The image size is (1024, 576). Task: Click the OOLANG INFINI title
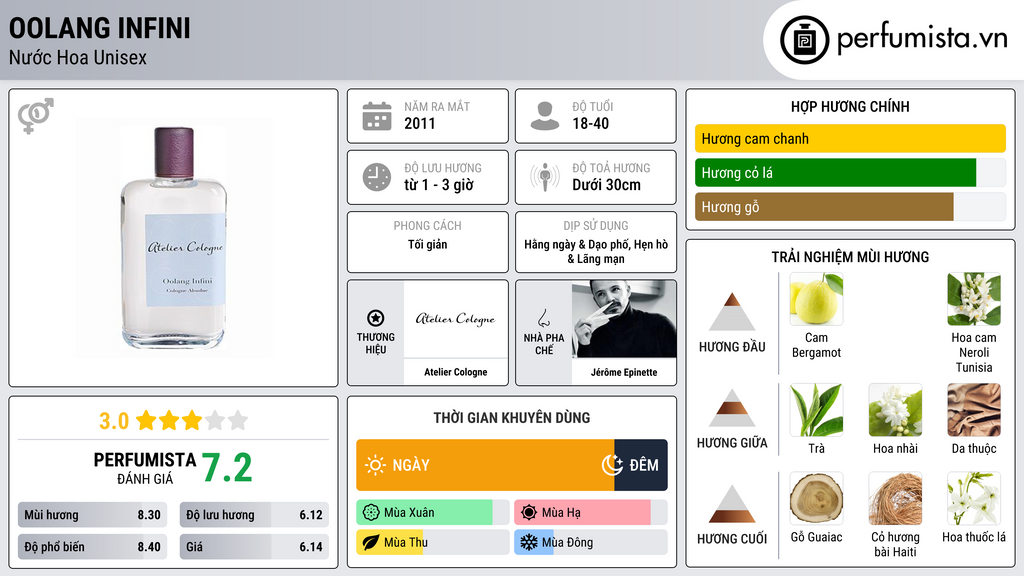pos(99,28)
